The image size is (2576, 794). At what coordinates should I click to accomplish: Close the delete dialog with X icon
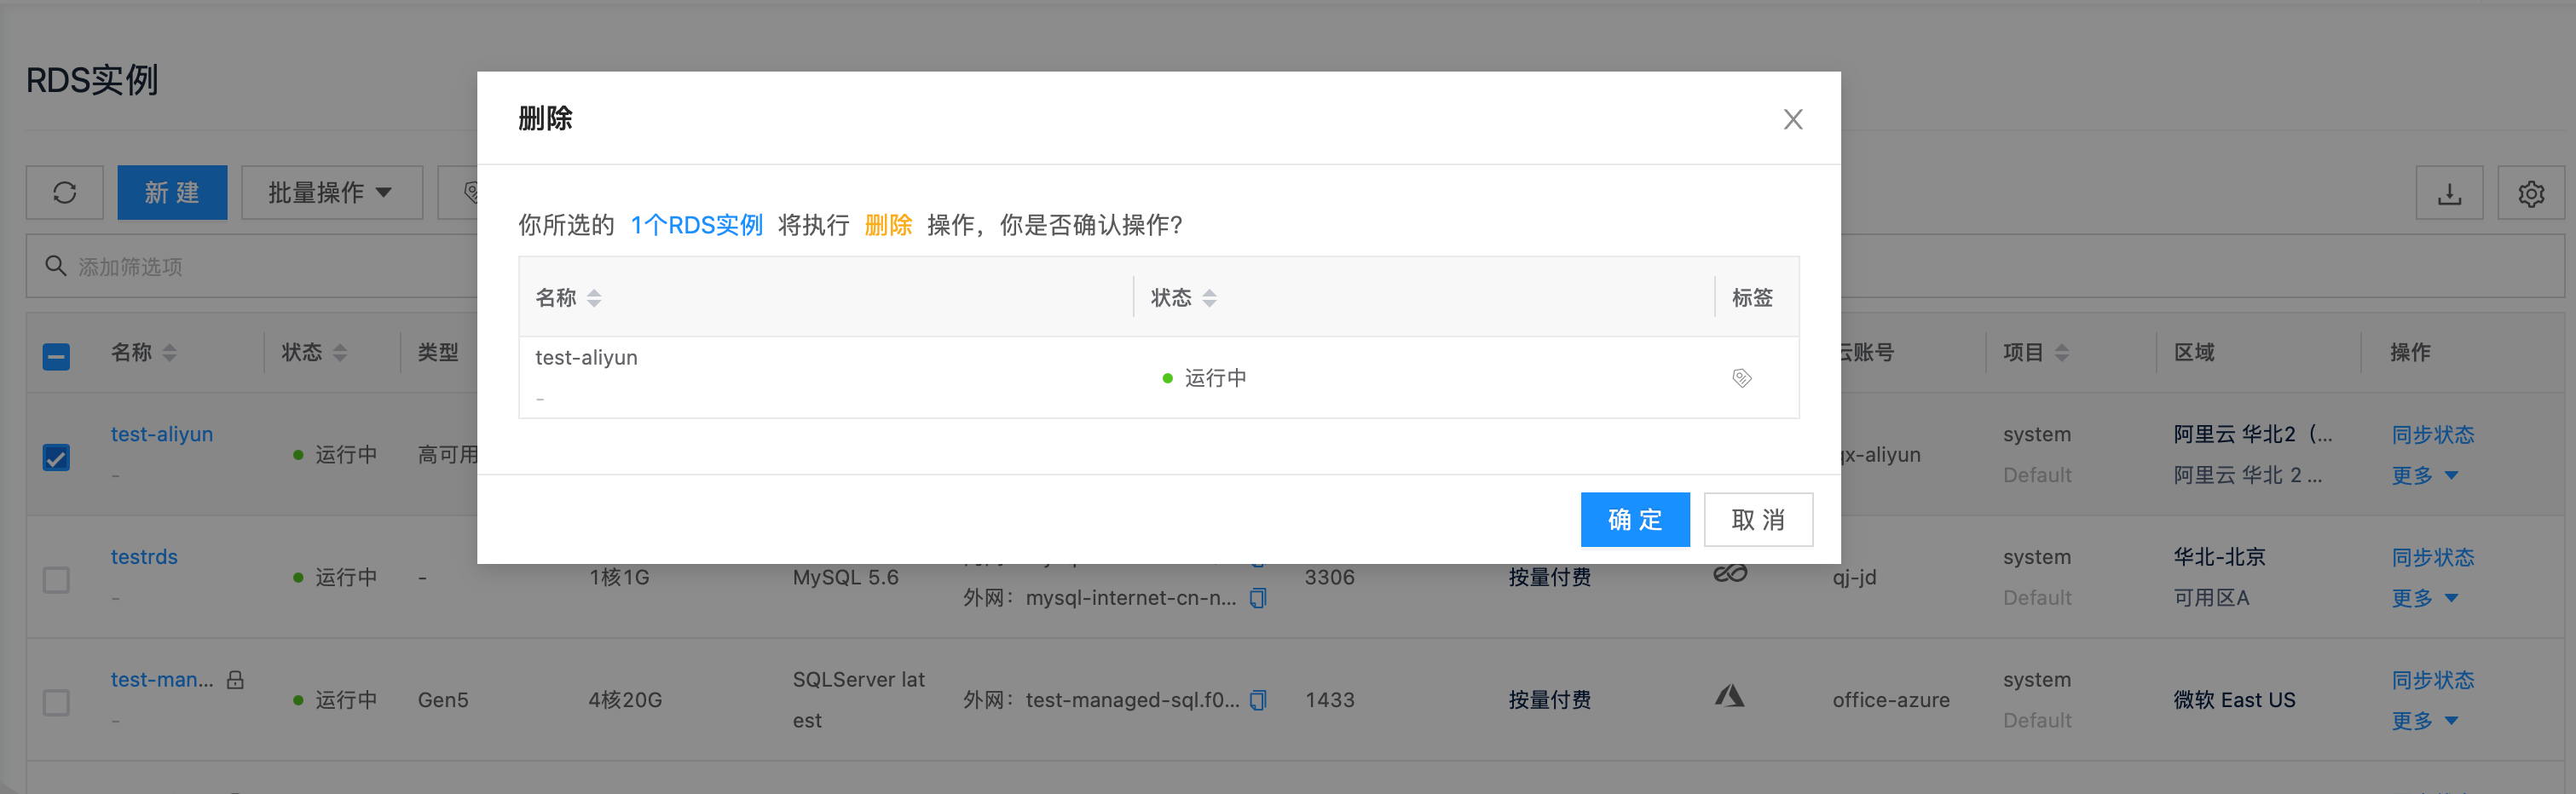pos(1792,120)
